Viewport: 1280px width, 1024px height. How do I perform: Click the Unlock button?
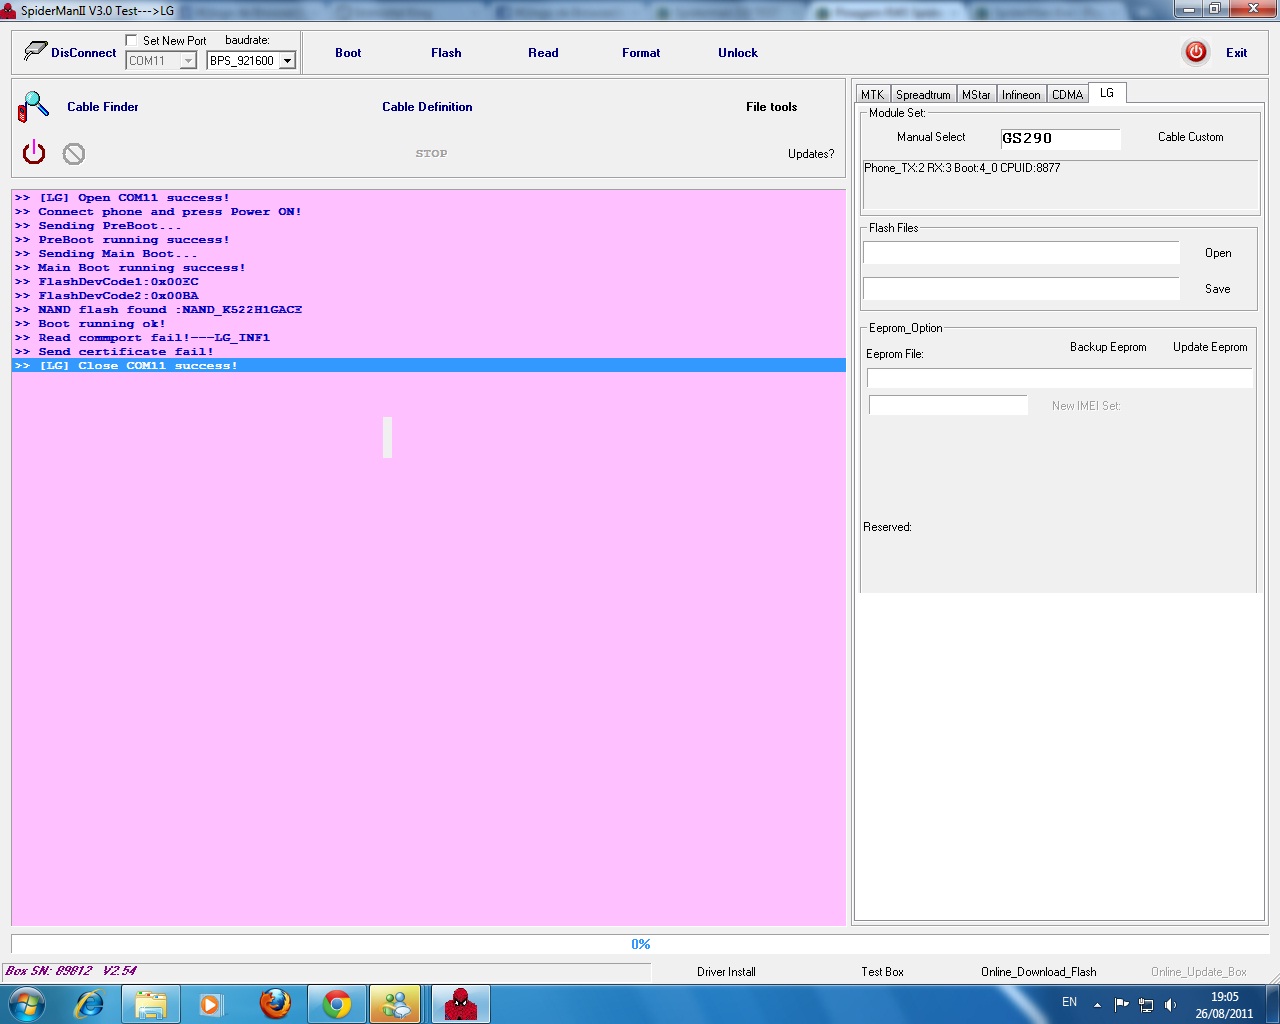(x=738, y=53)
